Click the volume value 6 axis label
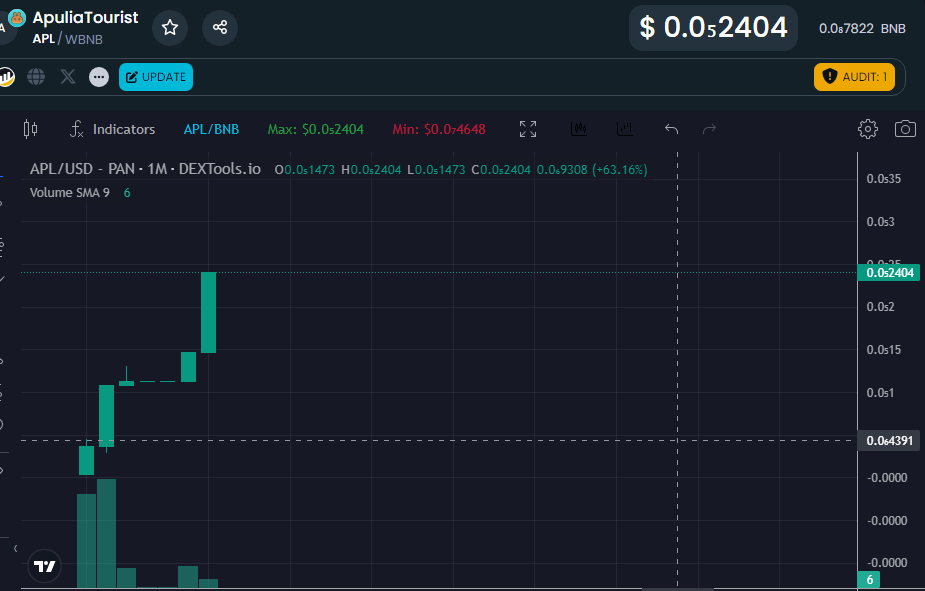This screenshot has height=591, width=925. pyautogui.click(x=869, y=580)
